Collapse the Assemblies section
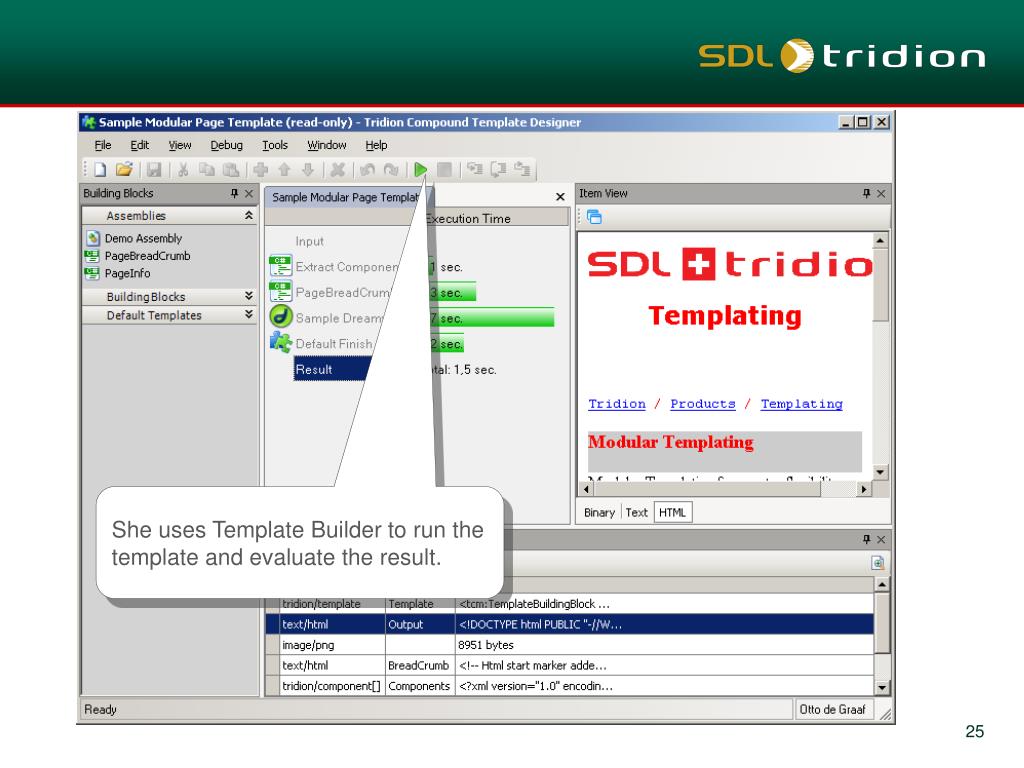This screenshot has height=768, width=1024. click(249, 216)
